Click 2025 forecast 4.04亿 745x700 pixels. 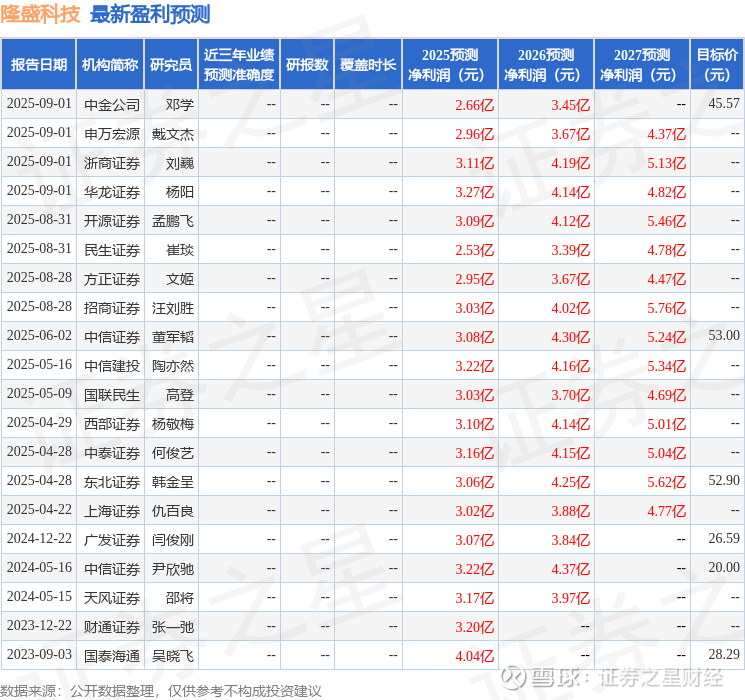point(475,656)
